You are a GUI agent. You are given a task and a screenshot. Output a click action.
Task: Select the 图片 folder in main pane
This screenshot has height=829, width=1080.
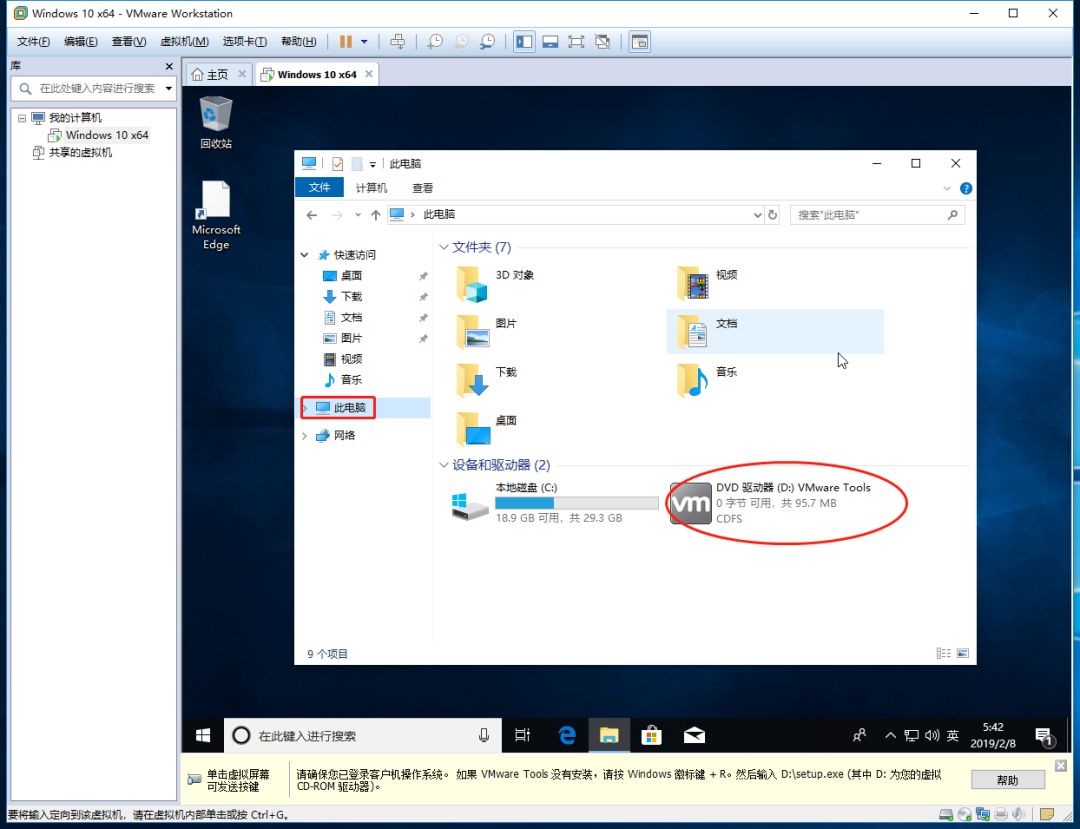[x=488, y=332]
